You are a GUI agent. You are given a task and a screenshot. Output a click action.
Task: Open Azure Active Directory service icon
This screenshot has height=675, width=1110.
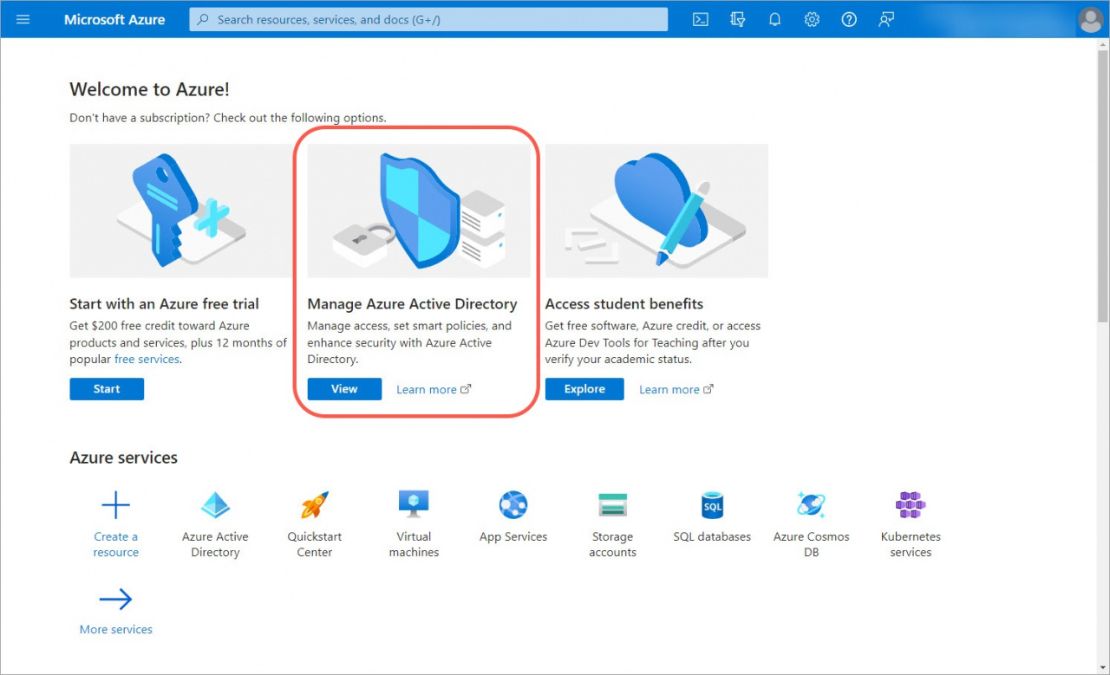coord(215,505)
